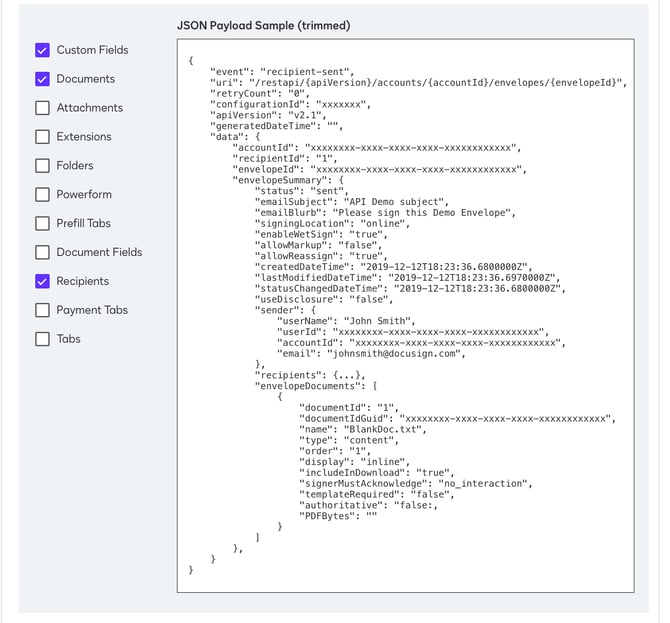The width and height of the screenshot is (670, 623).
Task: Select the Prefill Tabs checkbox
Action: click(x=42, y=224)
